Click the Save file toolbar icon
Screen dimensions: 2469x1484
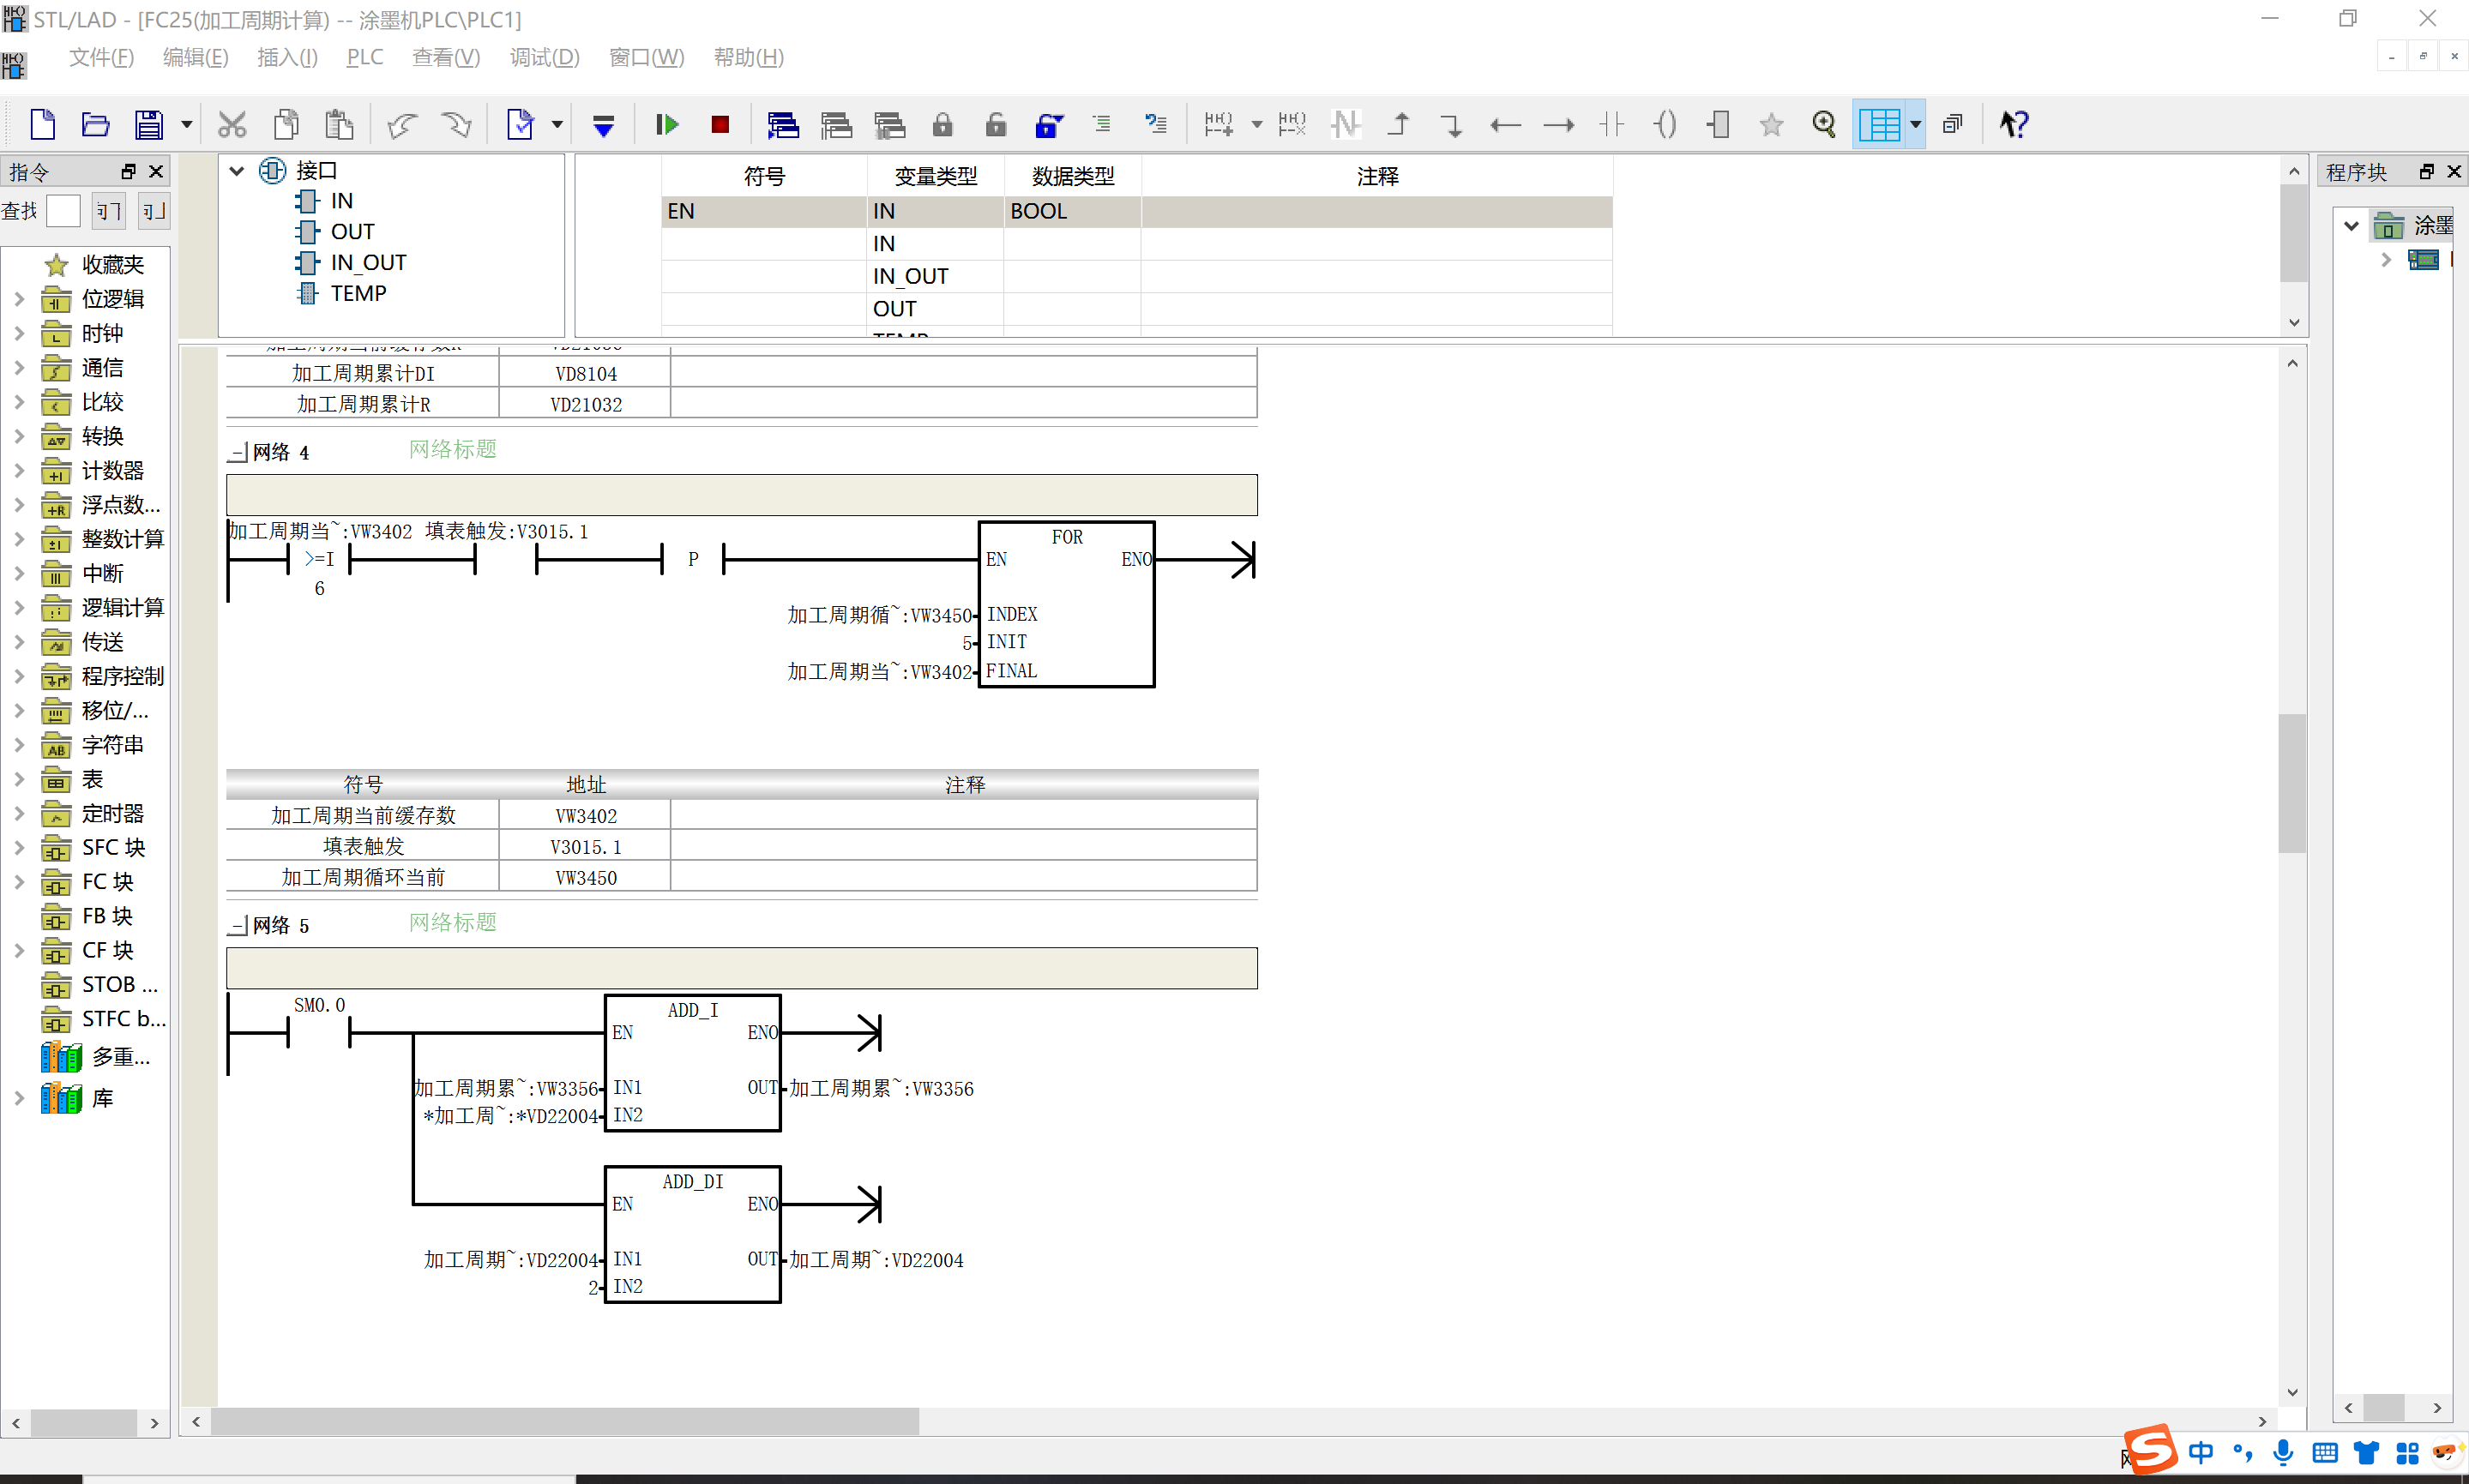149,125
